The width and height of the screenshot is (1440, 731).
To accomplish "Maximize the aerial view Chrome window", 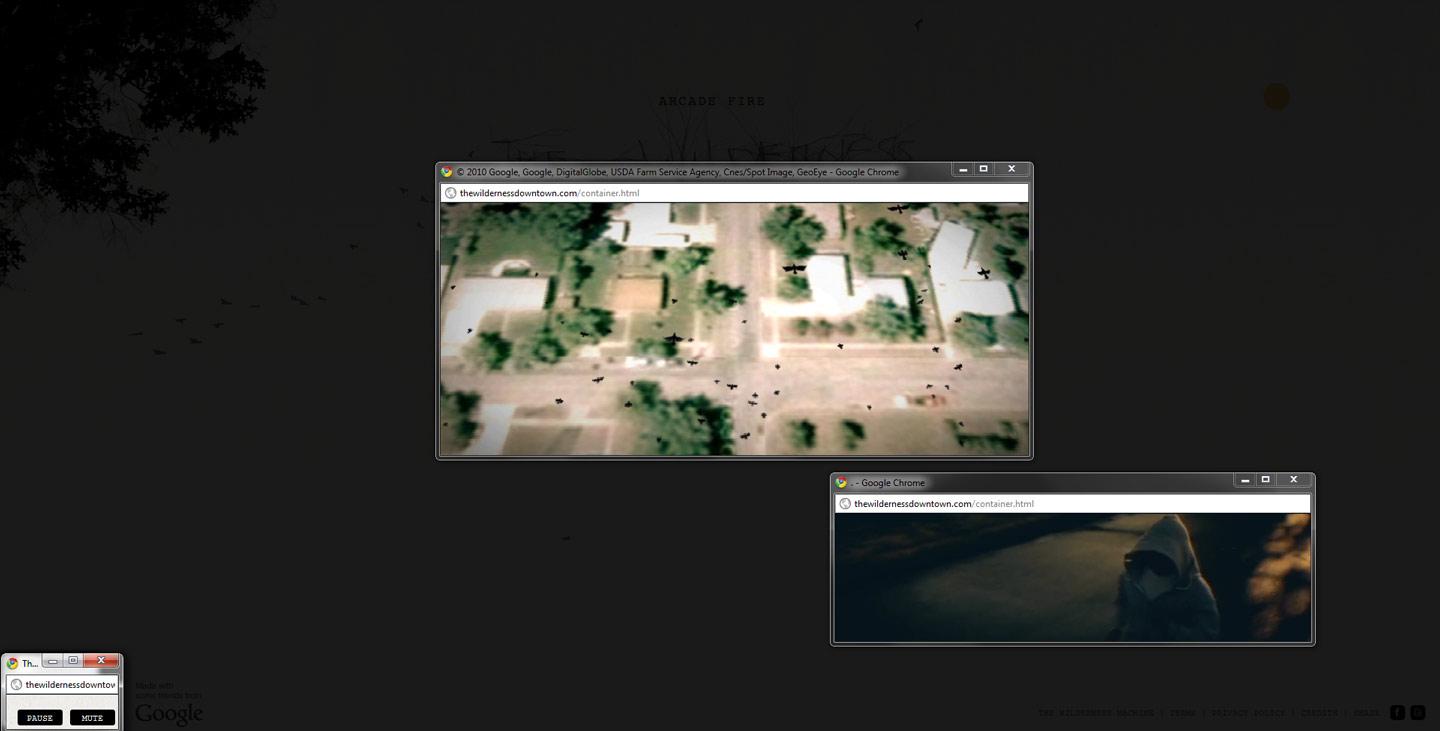I will point(983,170).
